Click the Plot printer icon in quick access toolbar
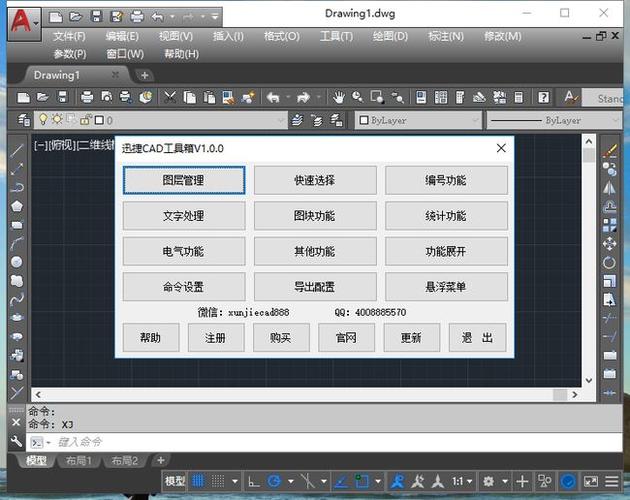This screenshot has height=500, width=630. (x=137, y=16)
